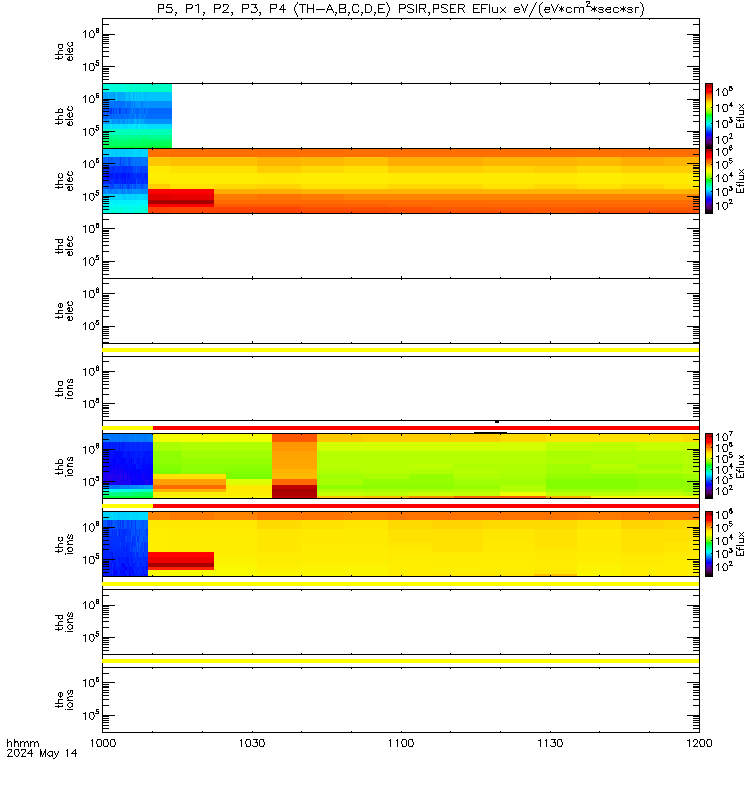
Task: Click the 'hhmm' axis units label
Action: point(22,743)
